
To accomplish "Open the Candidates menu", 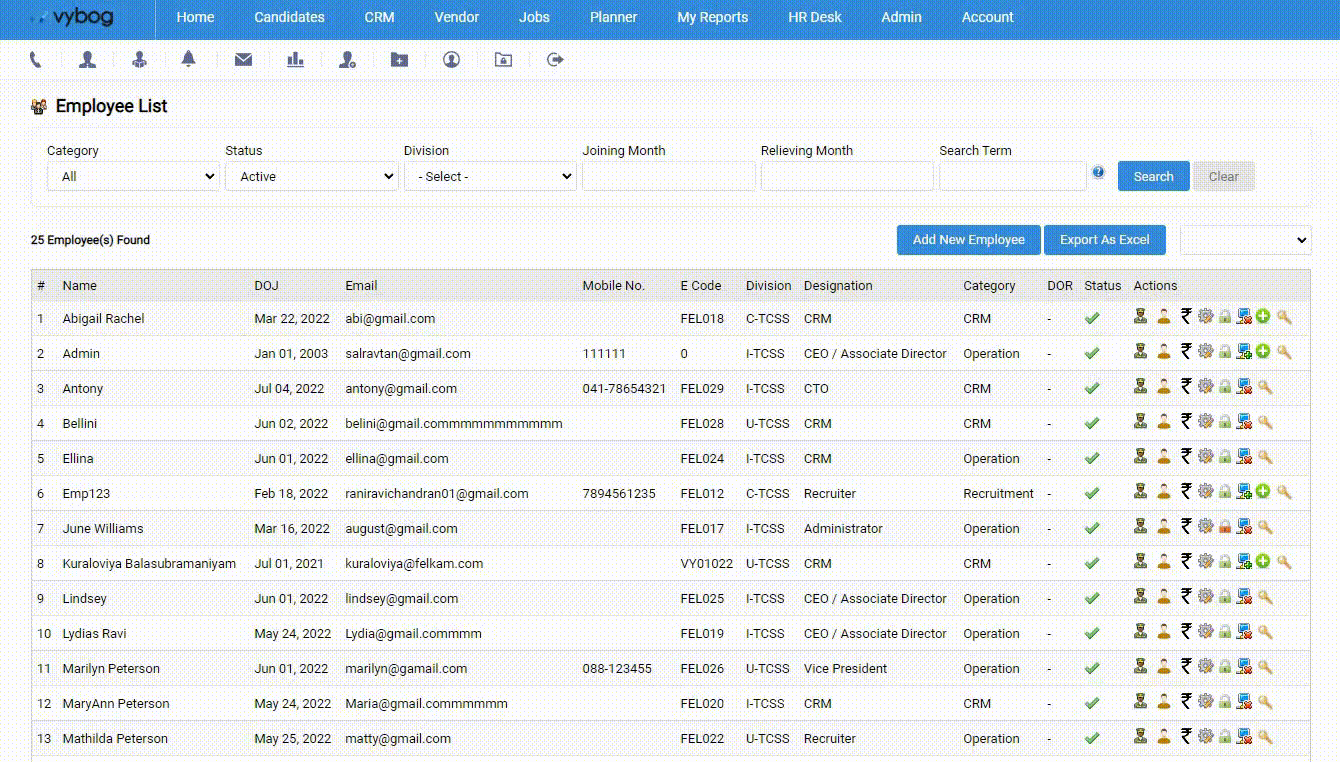I will click(x=289, y=17).
